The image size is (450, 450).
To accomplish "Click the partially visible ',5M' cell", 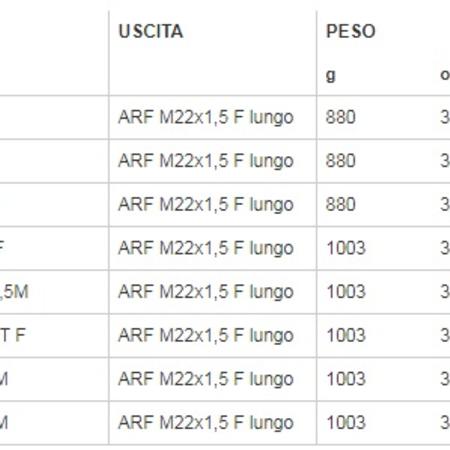I will (x=14, y=292).
